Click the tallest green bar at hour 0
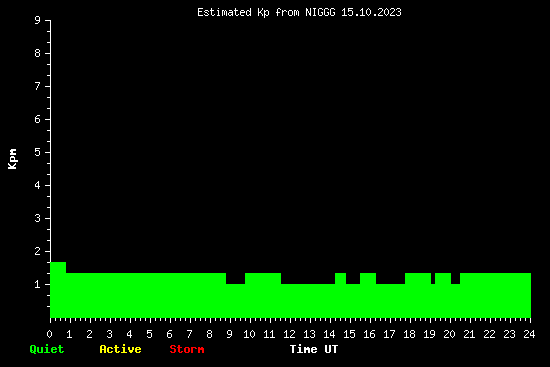The image size is (550, 367). point(58,290)
